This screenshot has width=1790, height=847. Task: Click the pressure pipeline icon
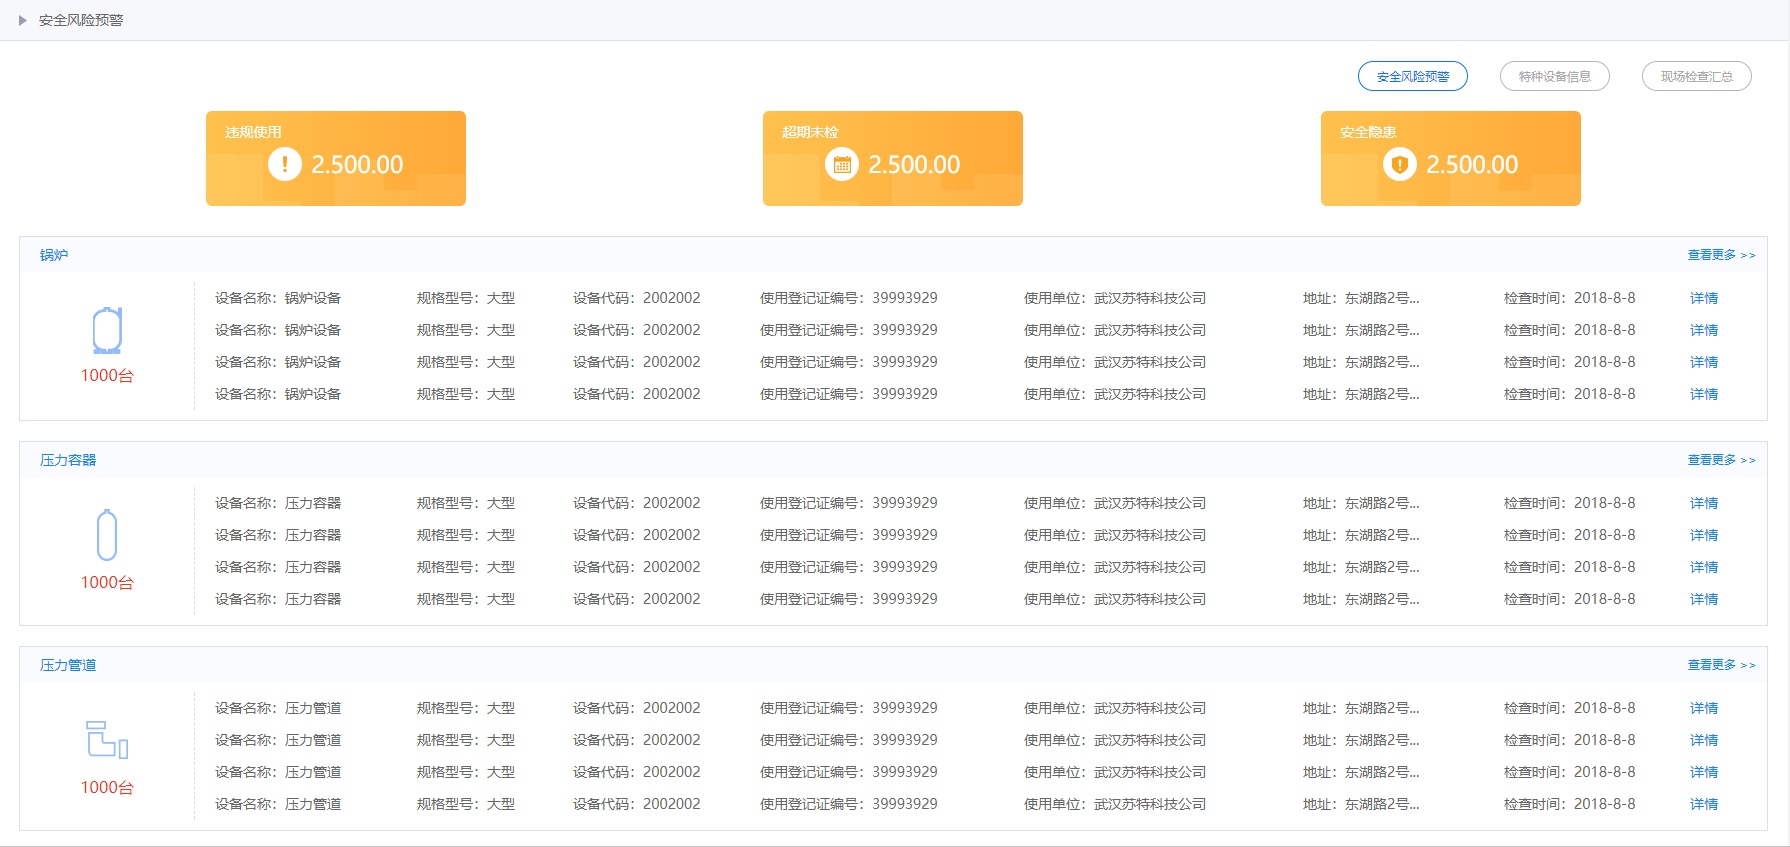107,740
